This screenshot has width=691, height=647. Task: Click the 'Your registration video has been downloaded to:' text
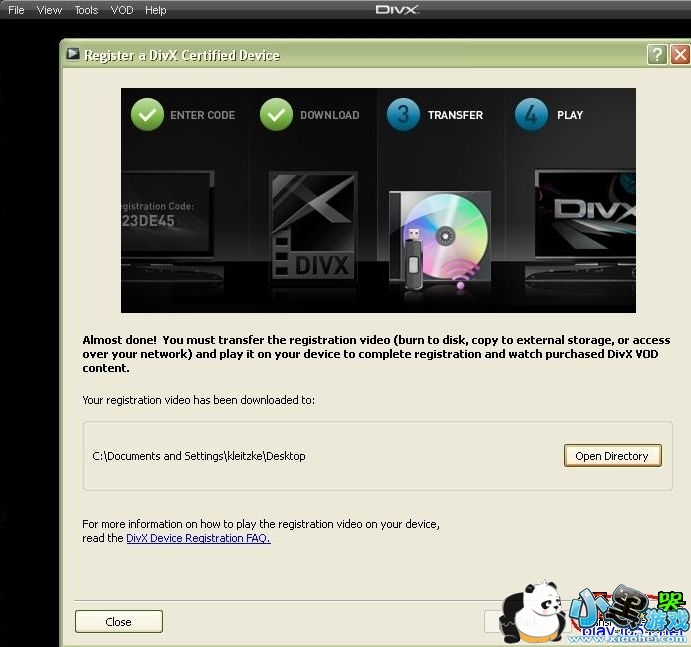point(198,400)
